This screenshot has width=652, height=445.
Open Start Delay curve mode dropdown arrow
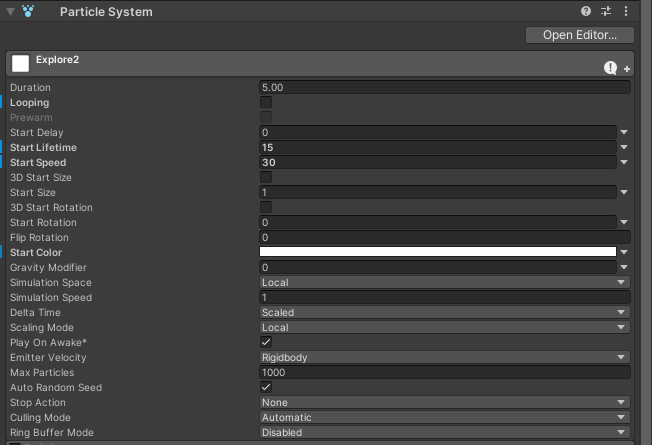(624, 132)
